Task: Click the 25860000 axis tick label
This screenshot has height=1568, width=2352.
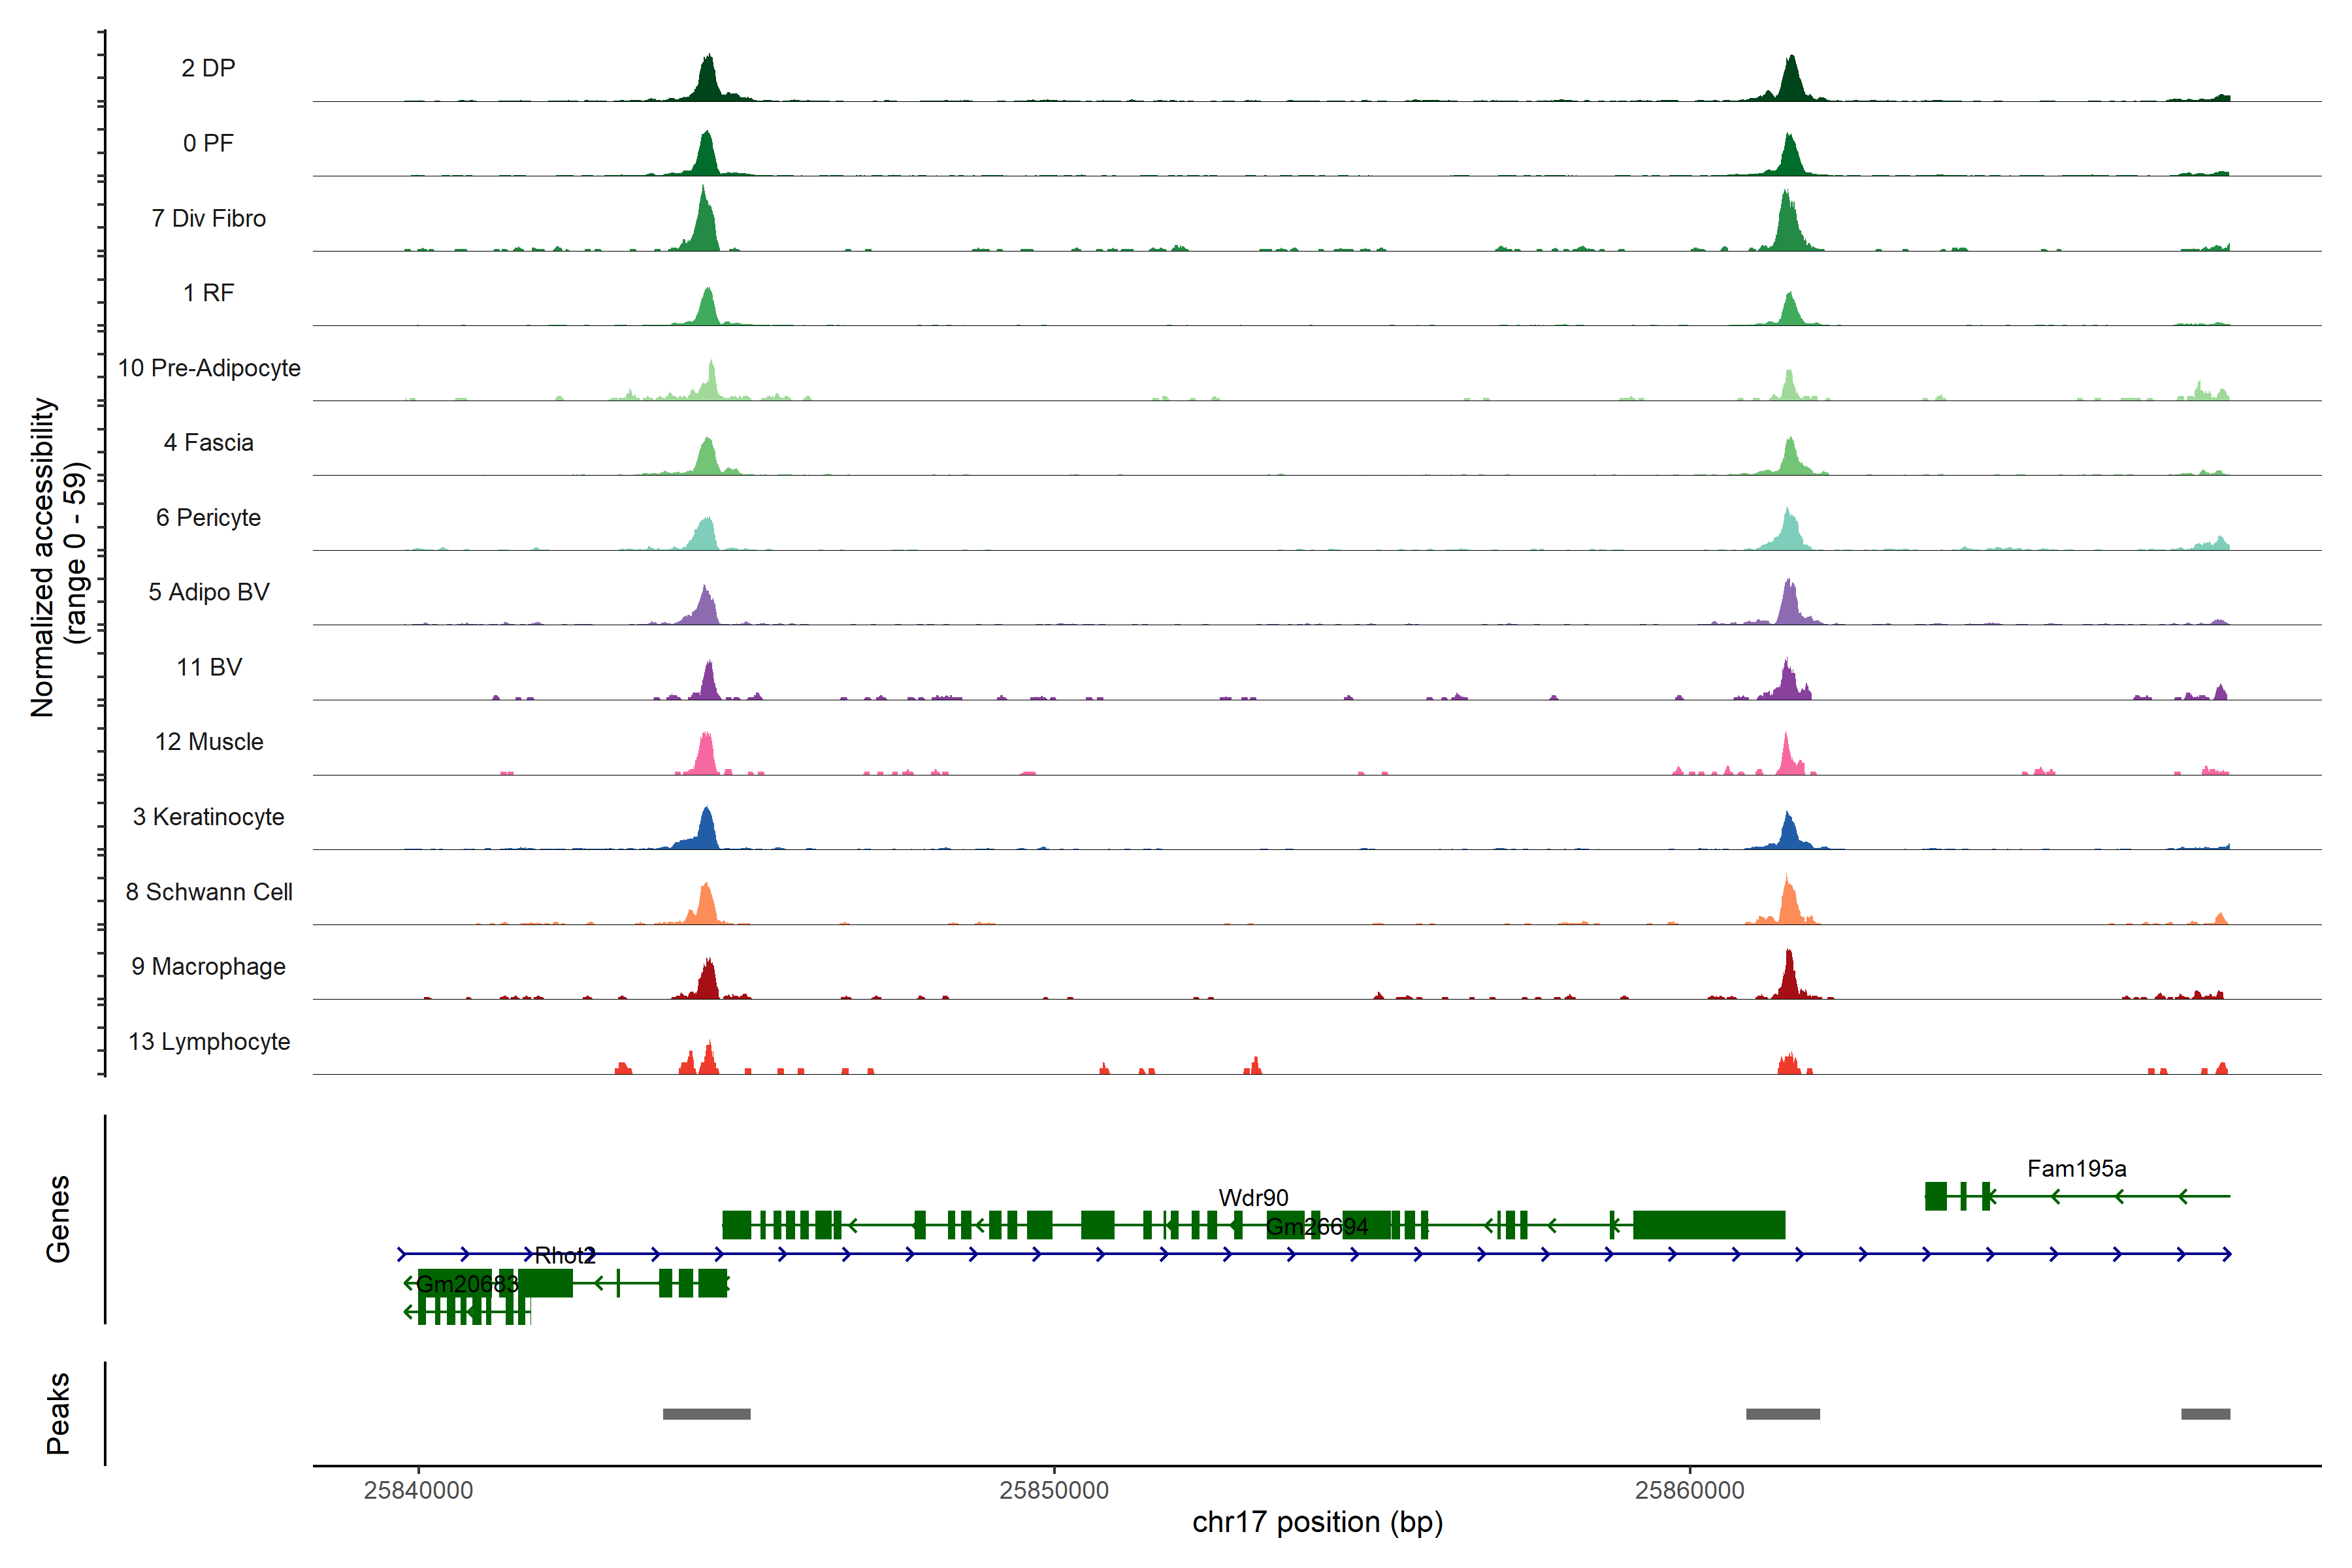Action: click(x=1689, y=1490)
